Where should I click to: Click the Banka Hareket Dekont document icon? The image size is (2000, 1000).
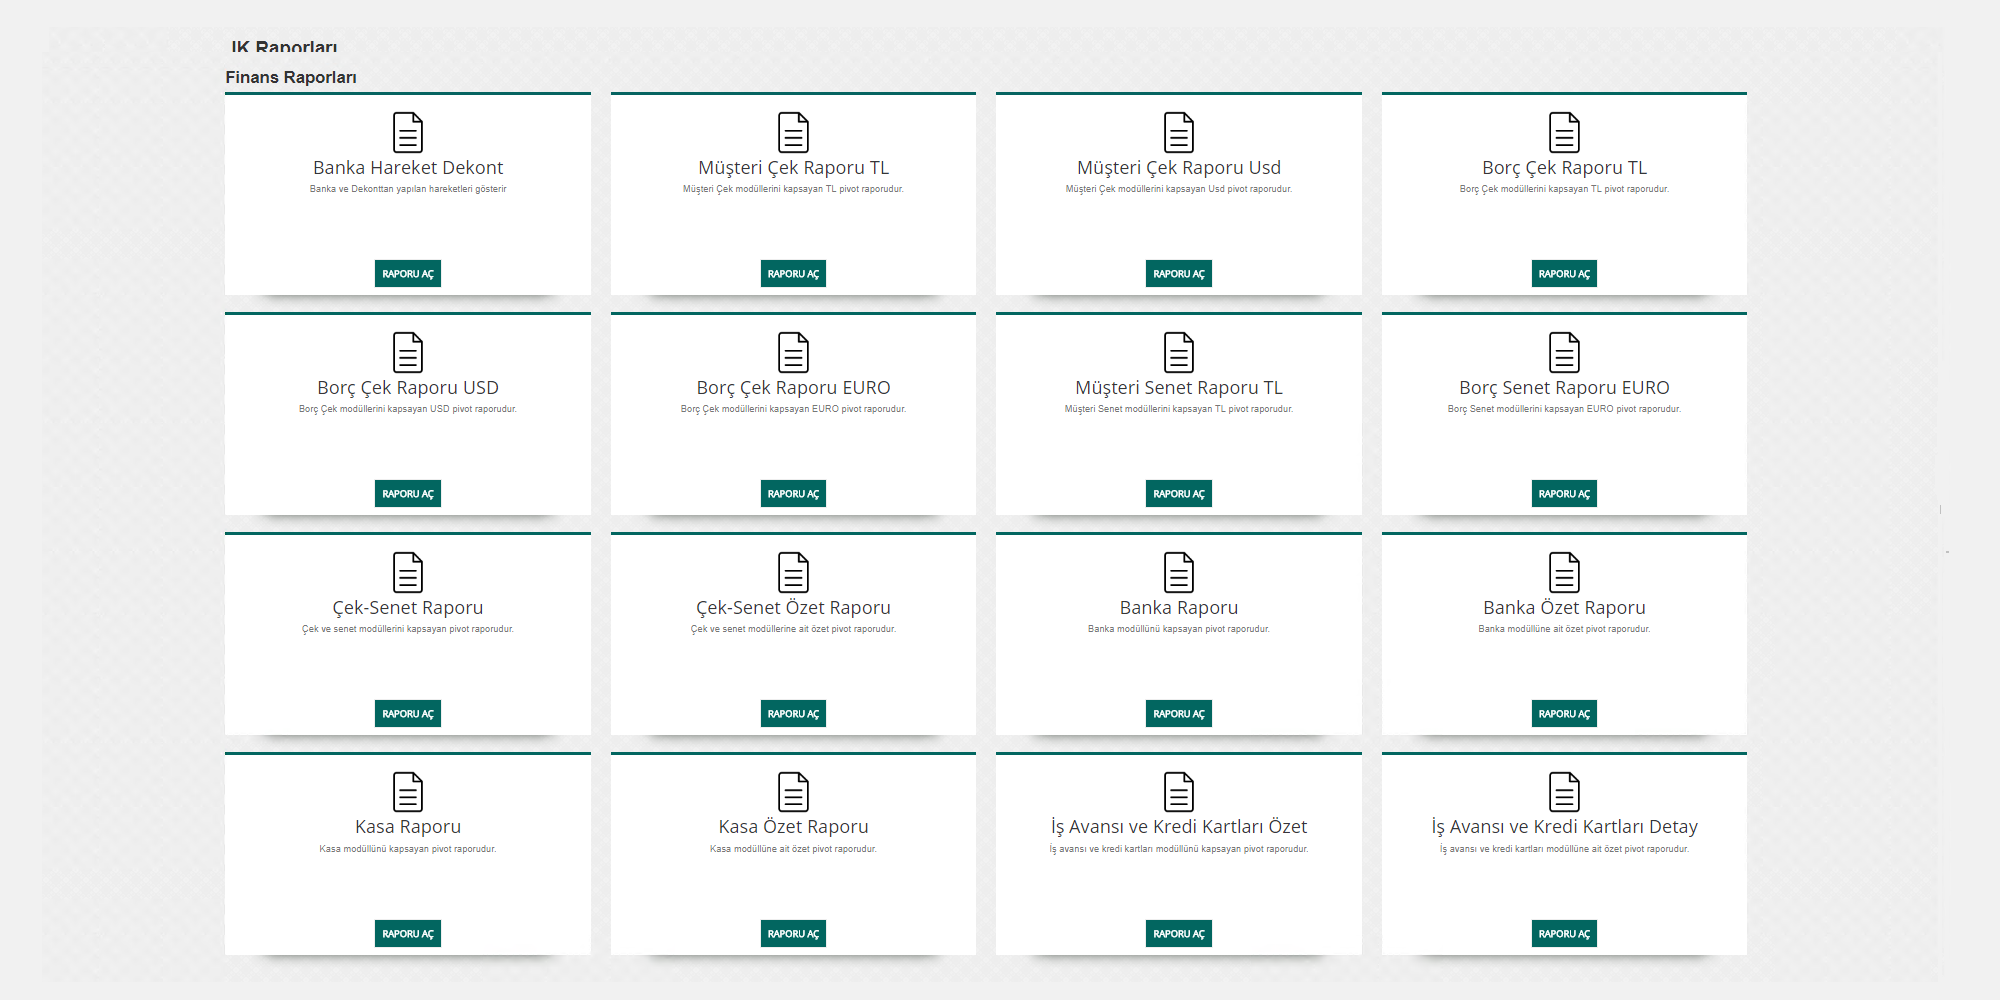[x=408, y=132]
